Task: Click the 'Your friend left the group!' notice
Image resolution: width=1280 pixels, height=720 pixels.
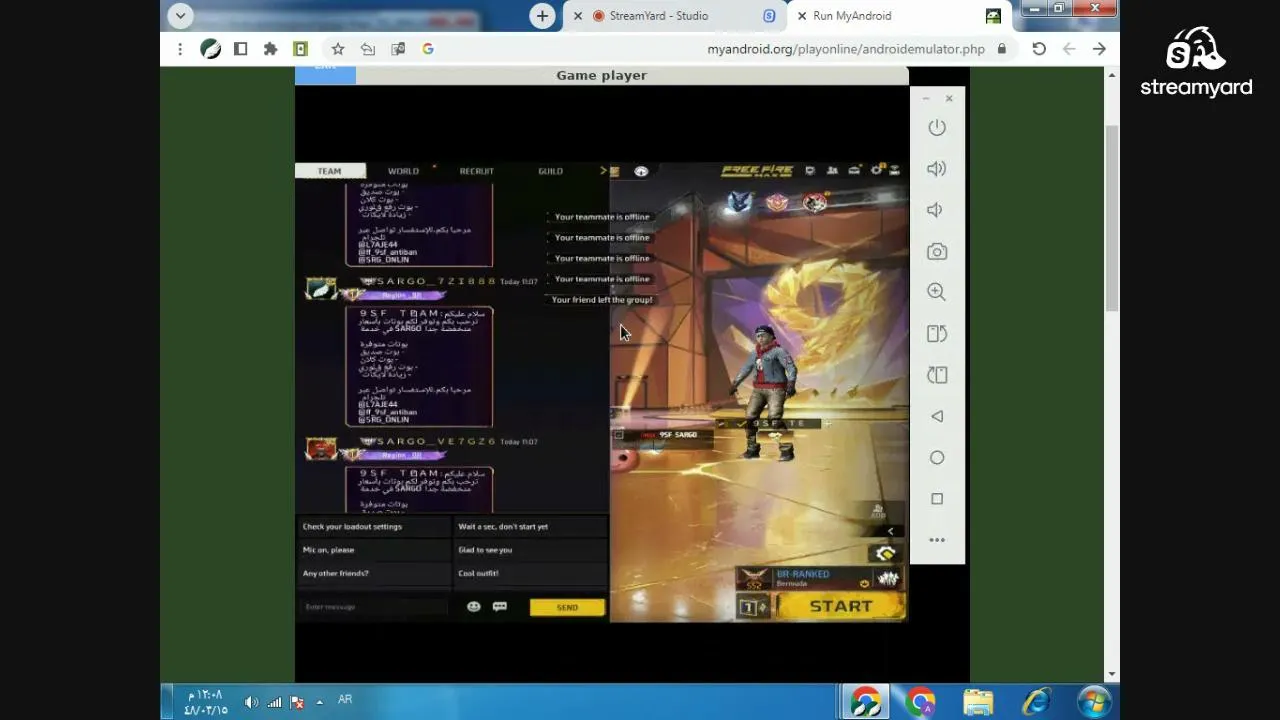Action: tap(602, 300)
